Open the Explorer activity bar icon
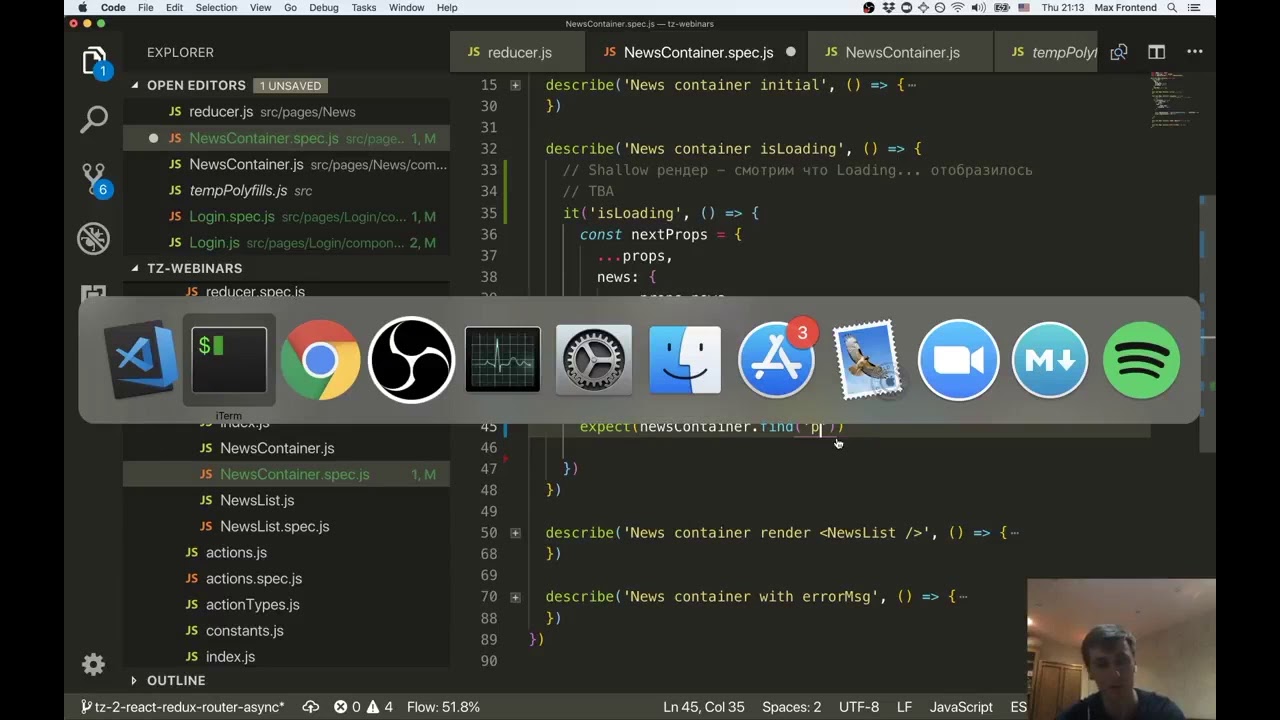The image size is (1280, 720). coord(94,62)
